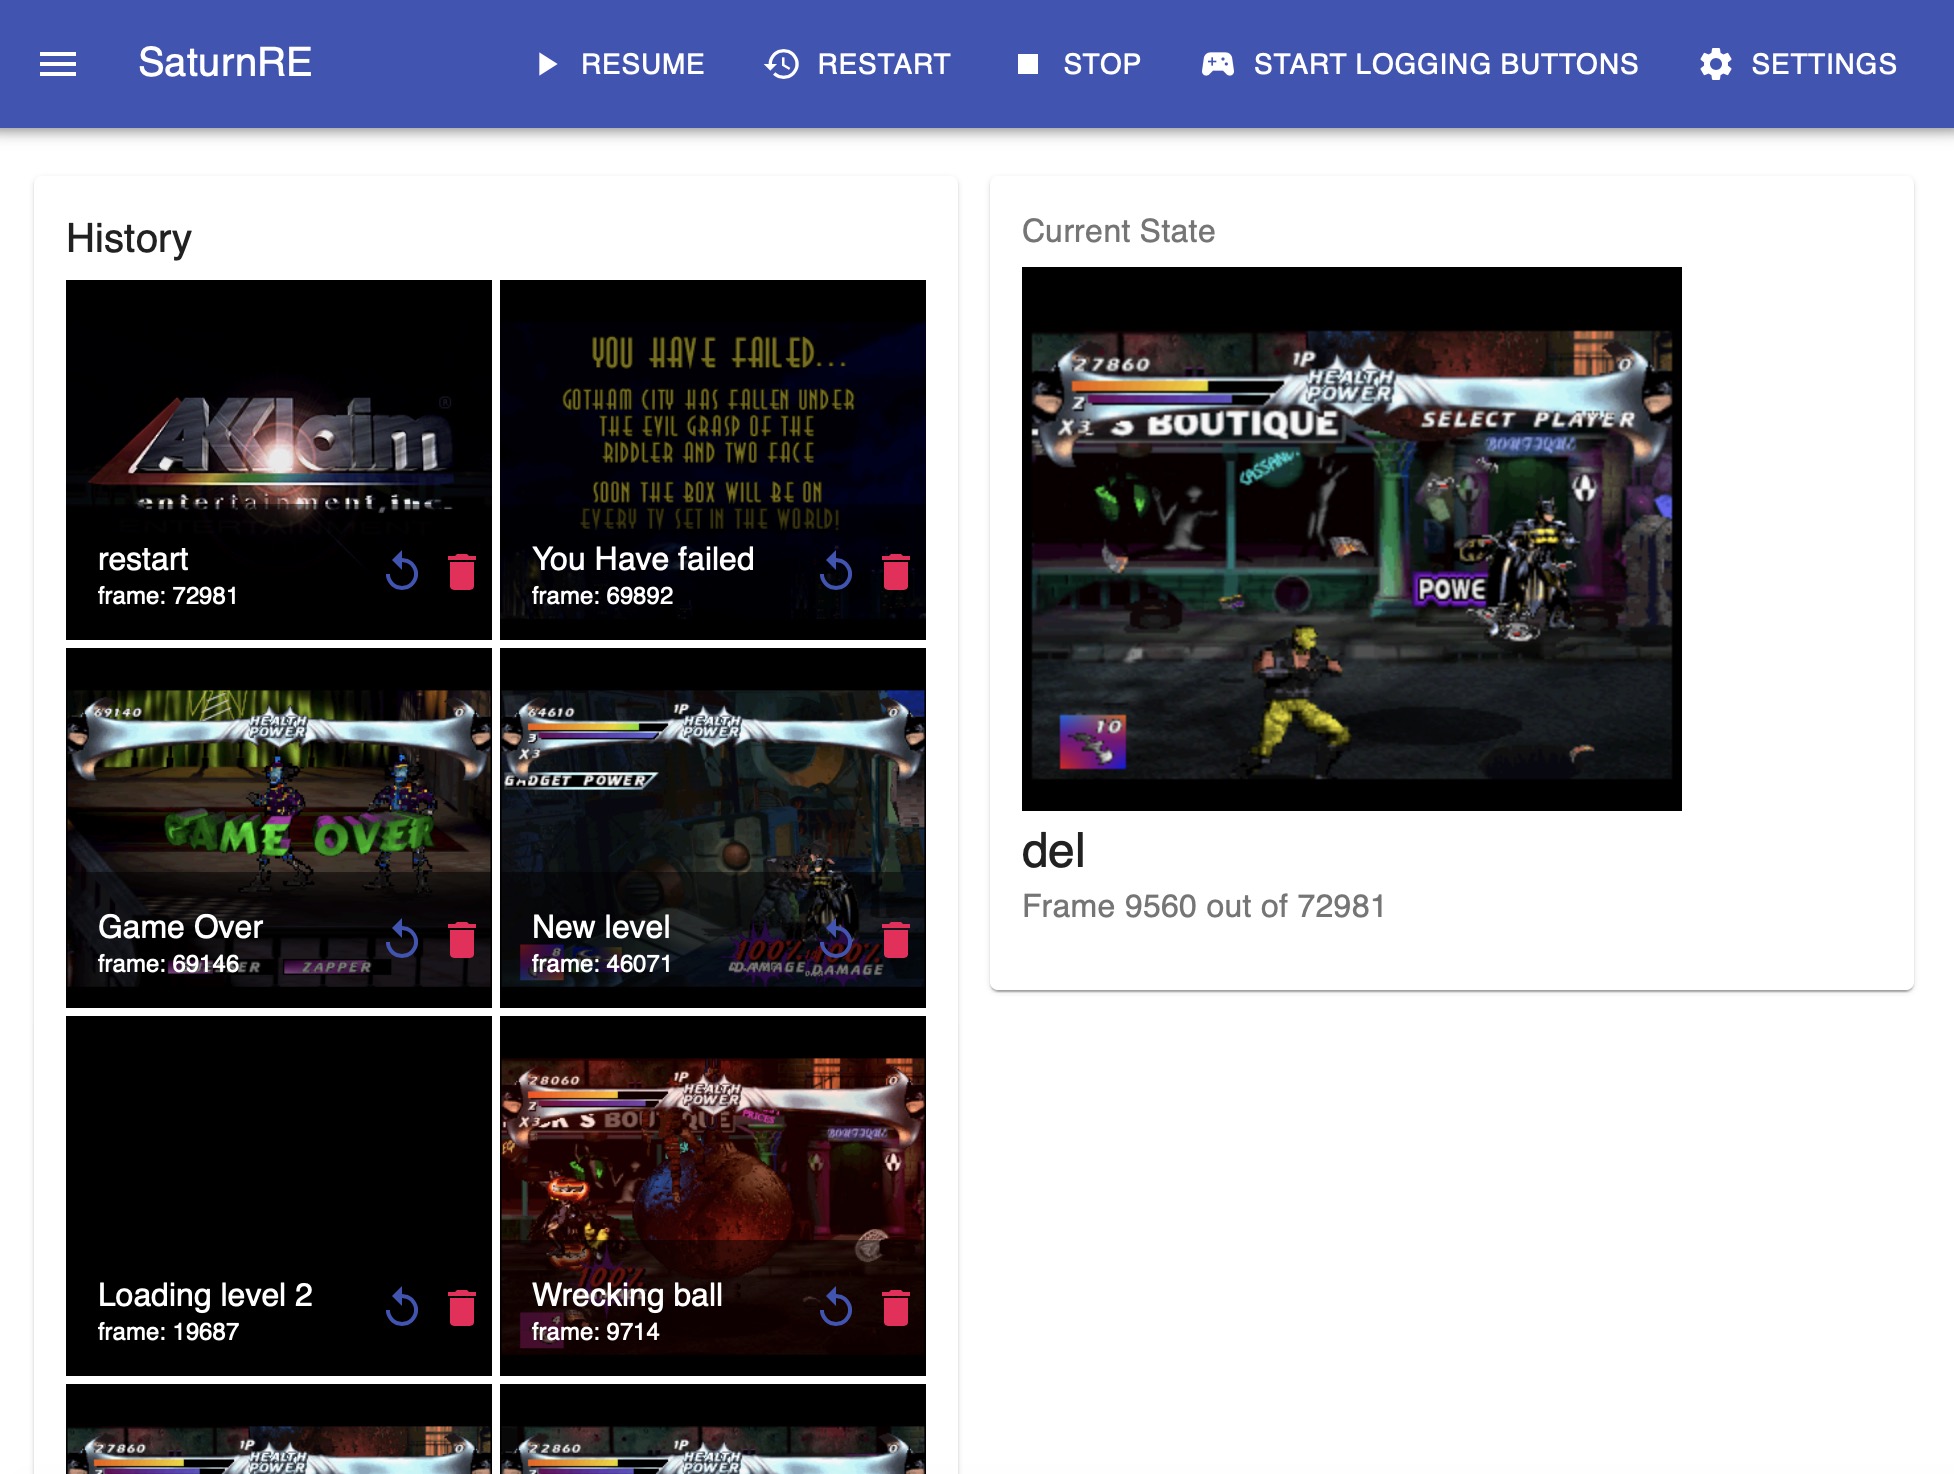Click the 'frame: 72981' label
1954x1474 pixels.
coord(168,596)
